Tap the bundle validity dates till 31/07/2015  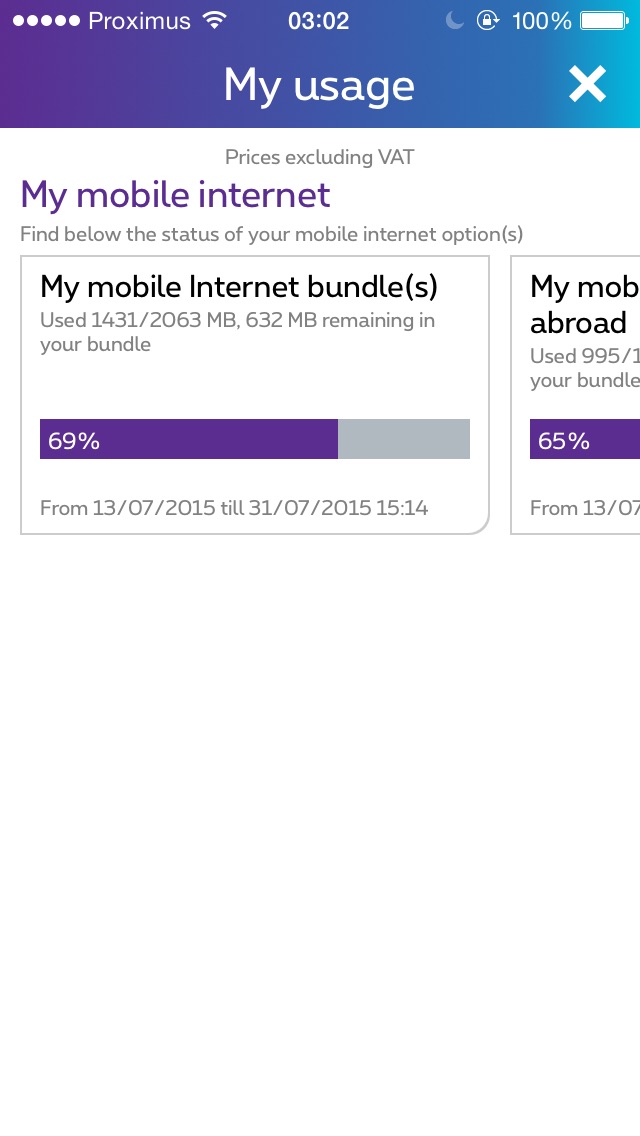point(234,508)
